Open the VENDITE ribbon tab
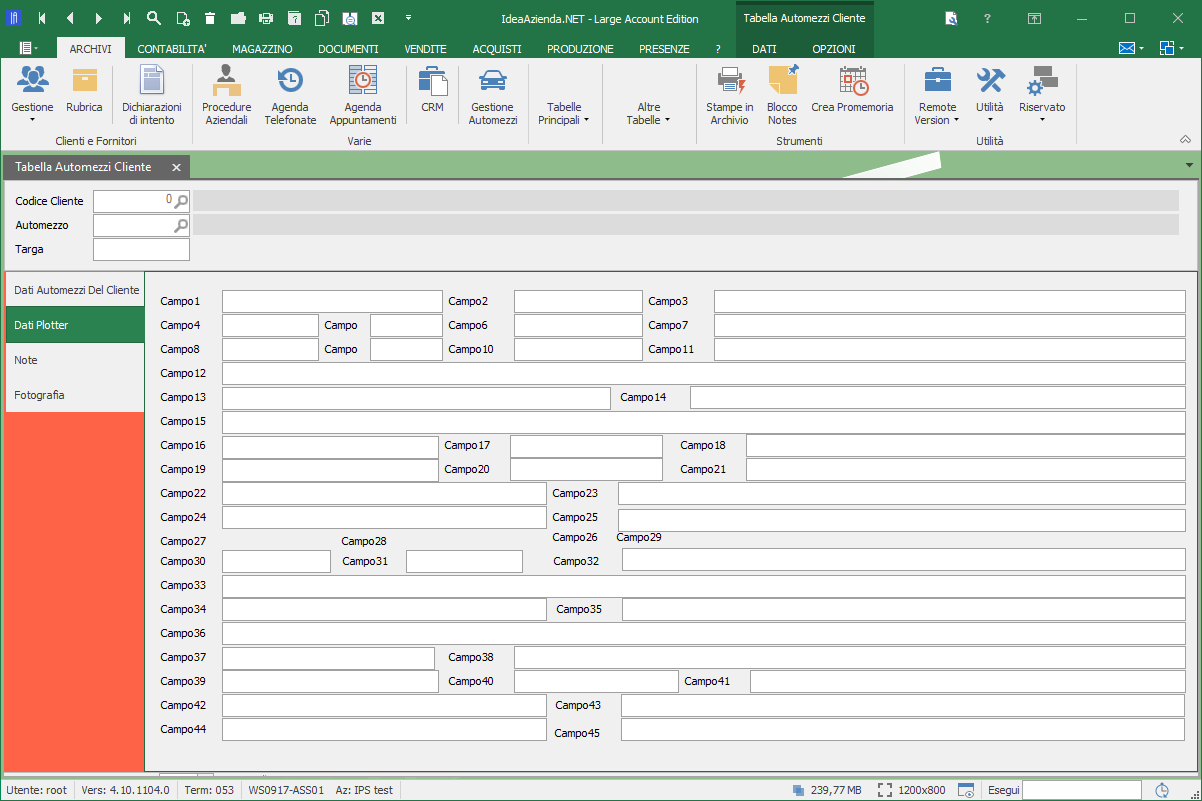The height and width of the screenshot is (801, 1202). (x=425, y=48)
